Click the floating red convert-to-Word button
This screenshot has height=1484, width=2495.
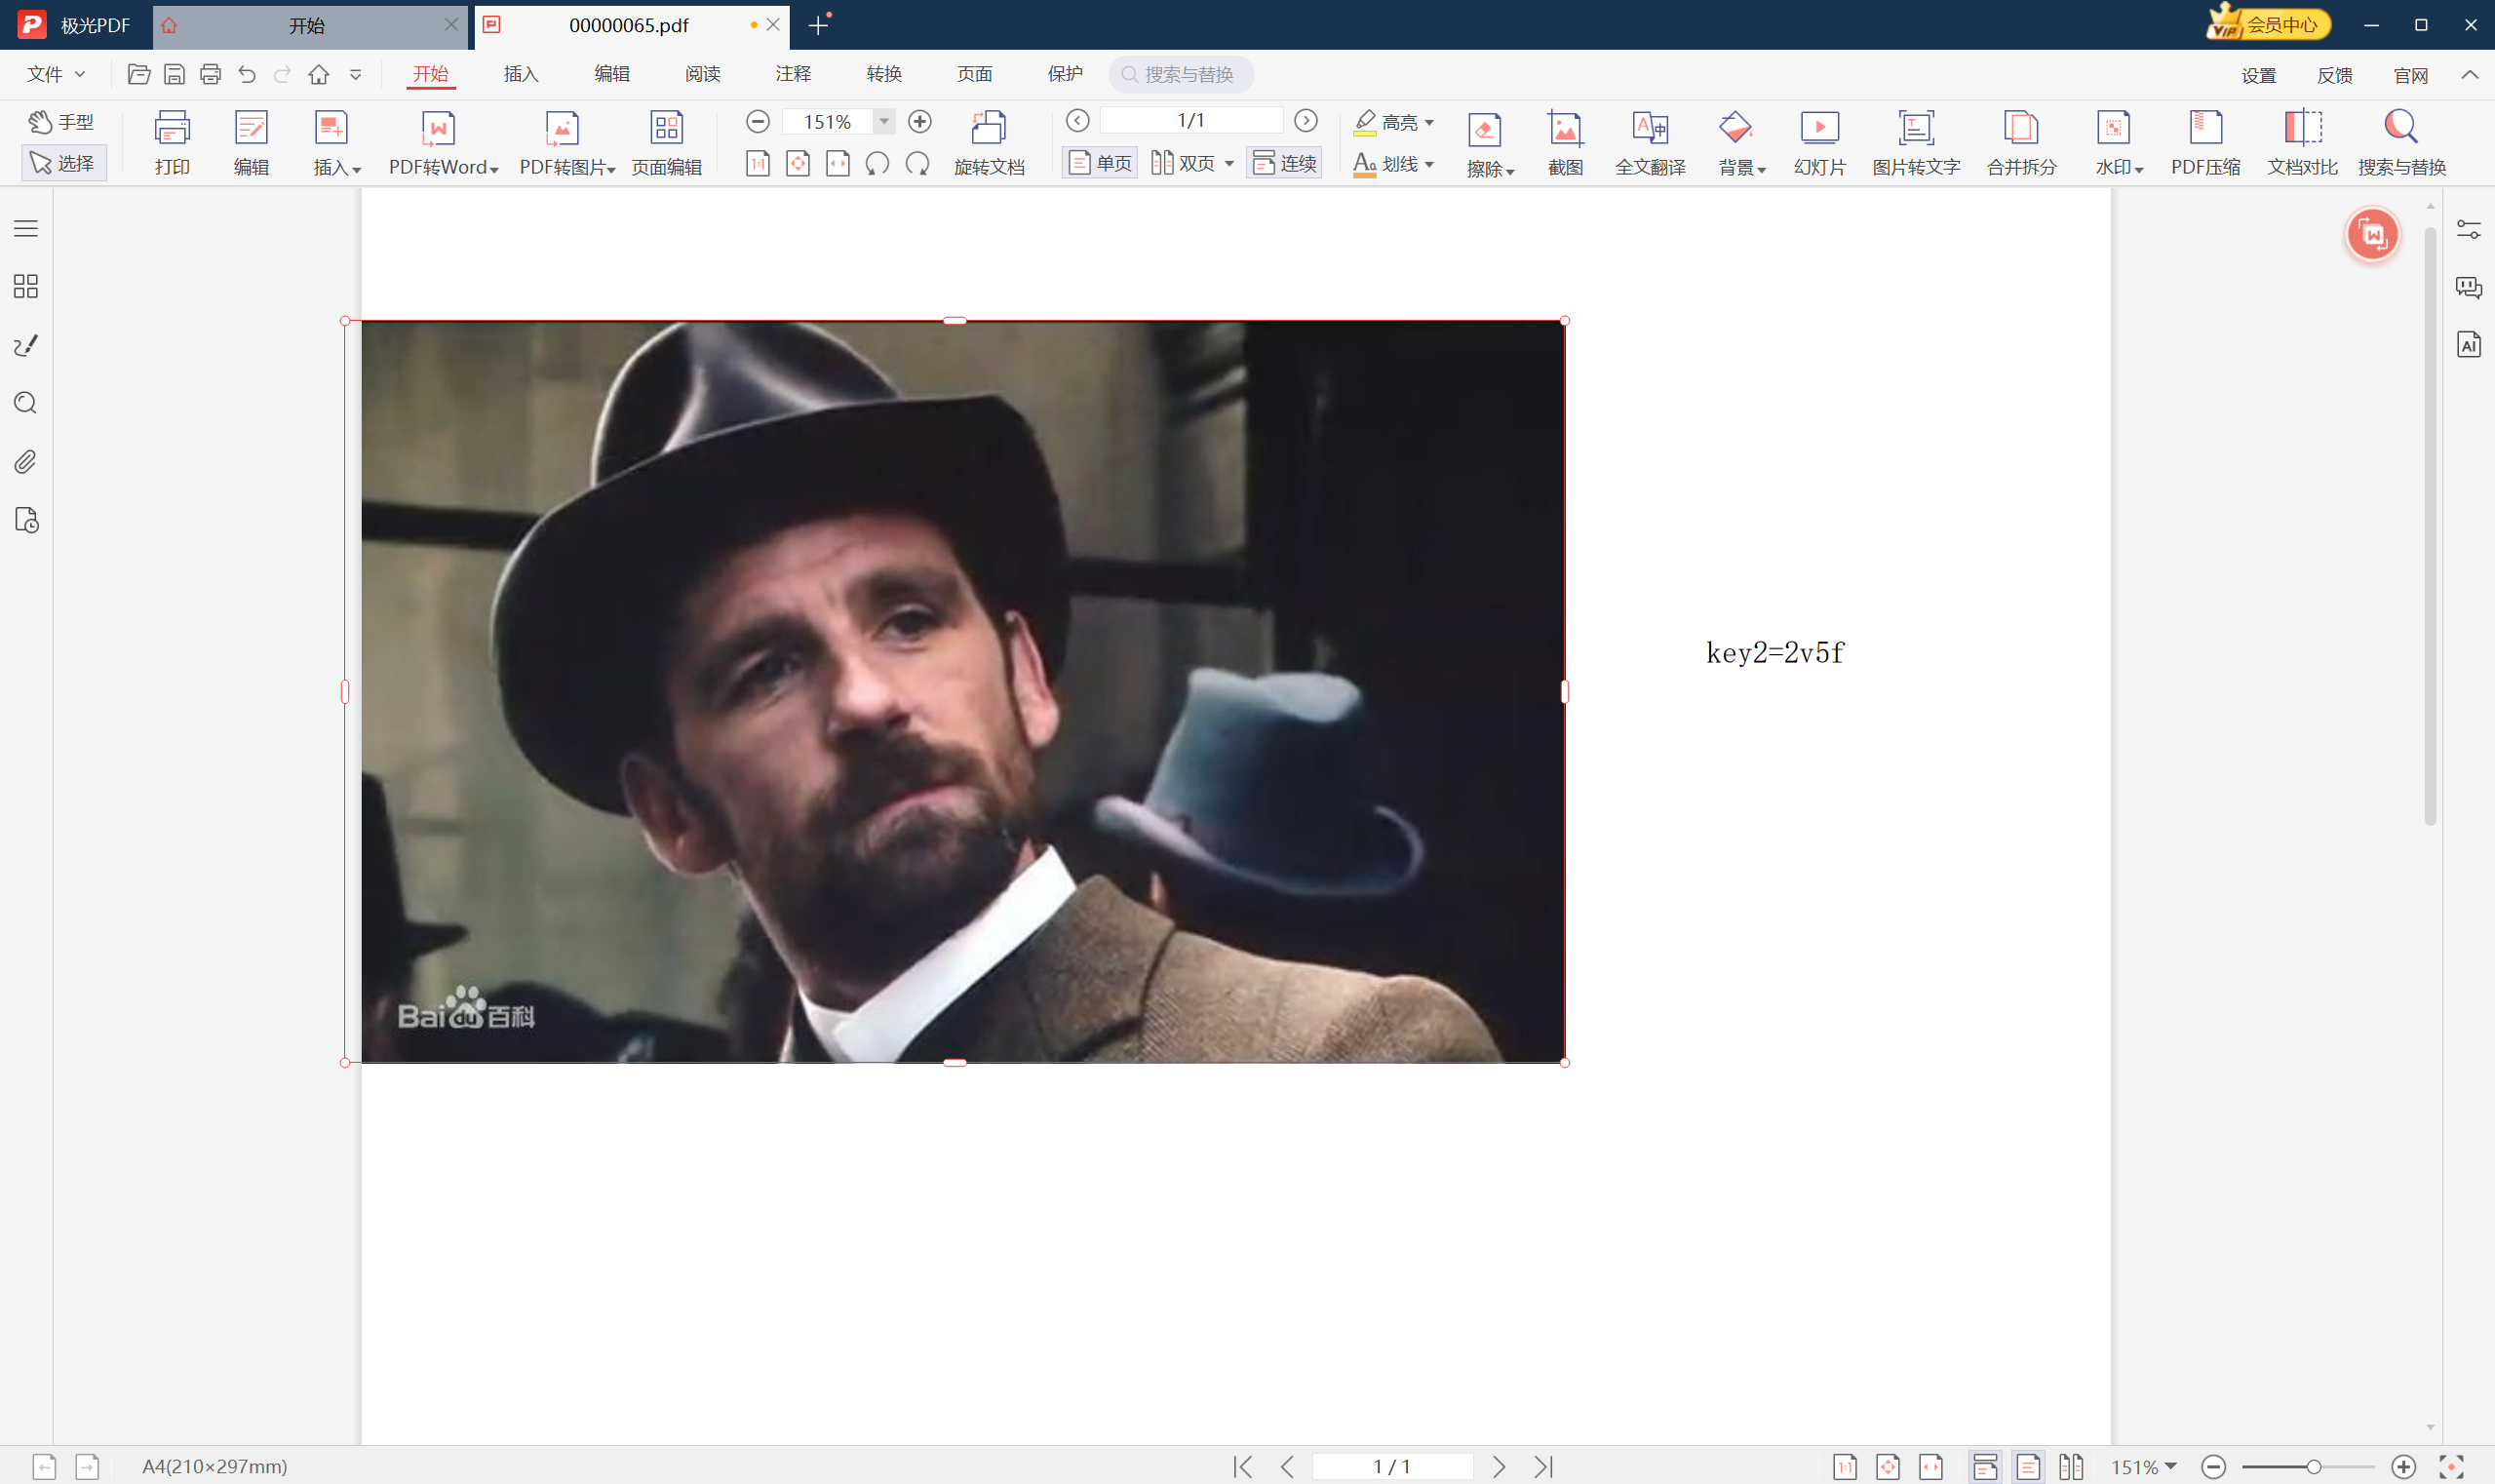pos(2373,235)
